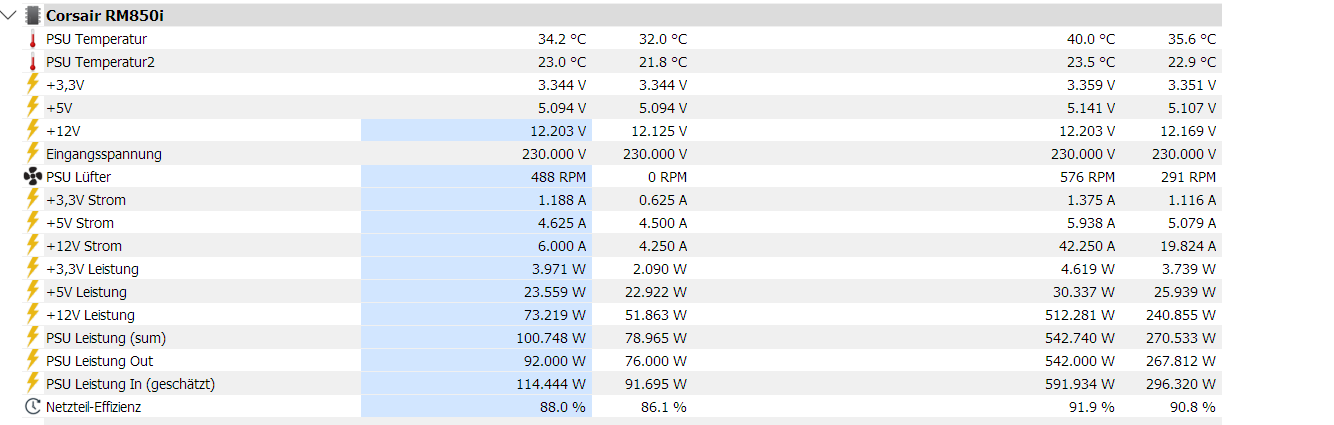The height and width of the screenshot is (425, 1334).
Task: Select the +12V Leistung label
Action: point(91,315)
